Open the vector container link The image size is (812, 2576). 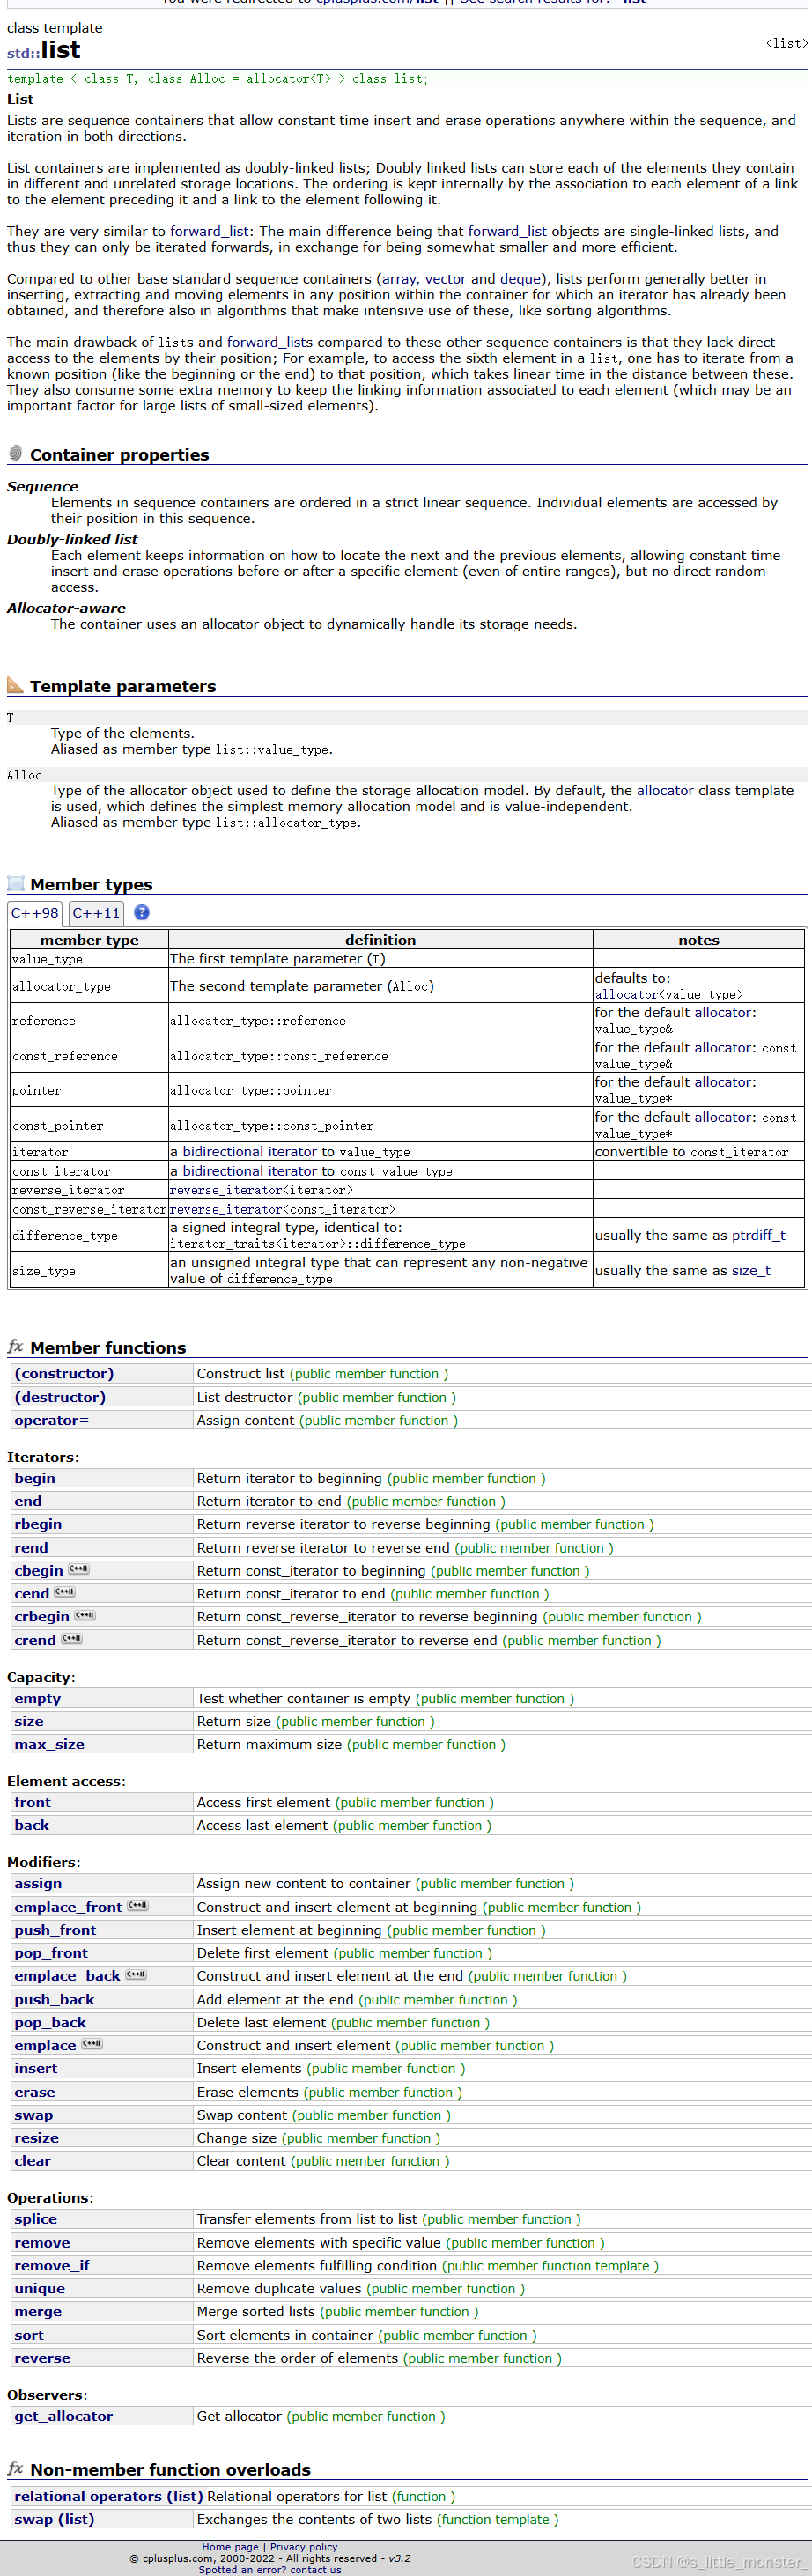445,279
